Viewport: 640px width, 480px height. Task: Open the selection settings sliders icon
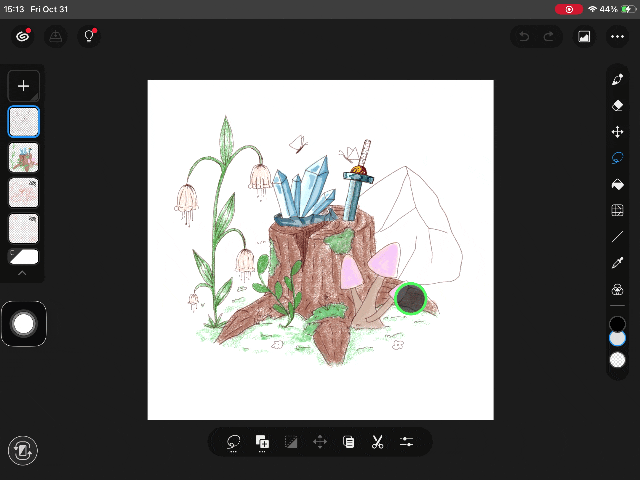coord(407,442)
